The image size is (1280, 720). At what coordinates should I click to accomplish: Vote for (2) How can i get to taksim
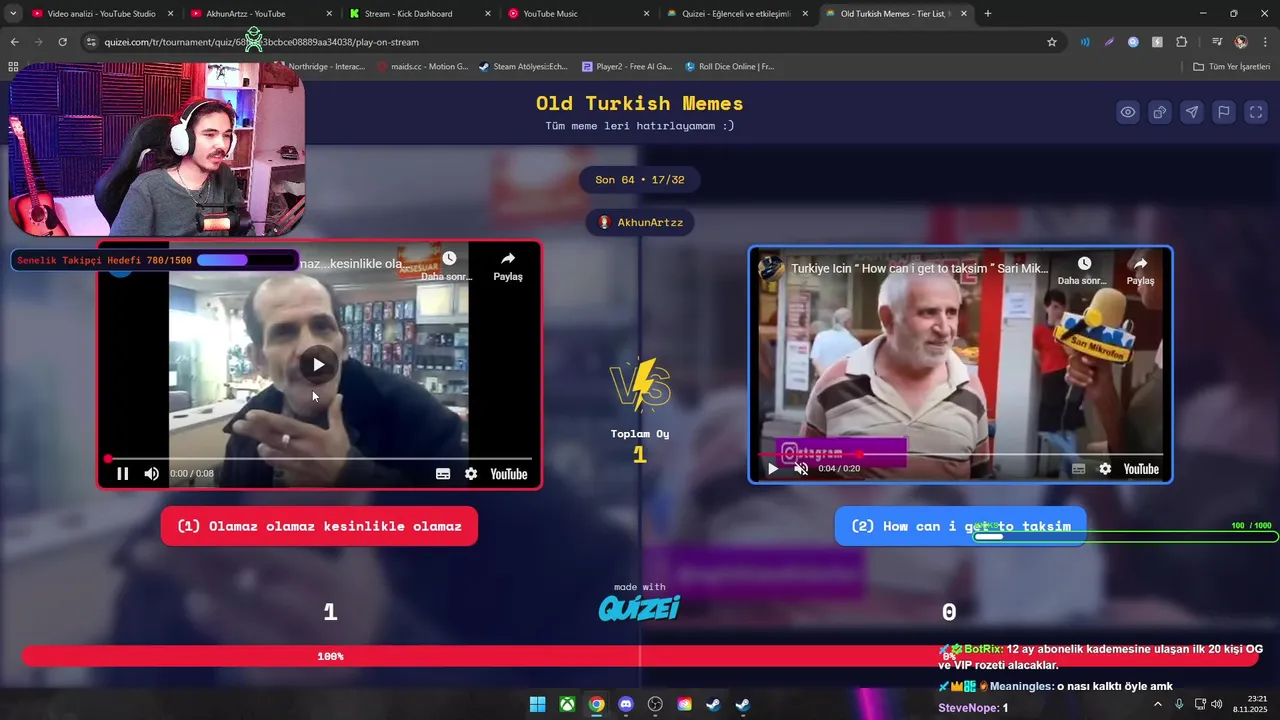coord(960,526)
